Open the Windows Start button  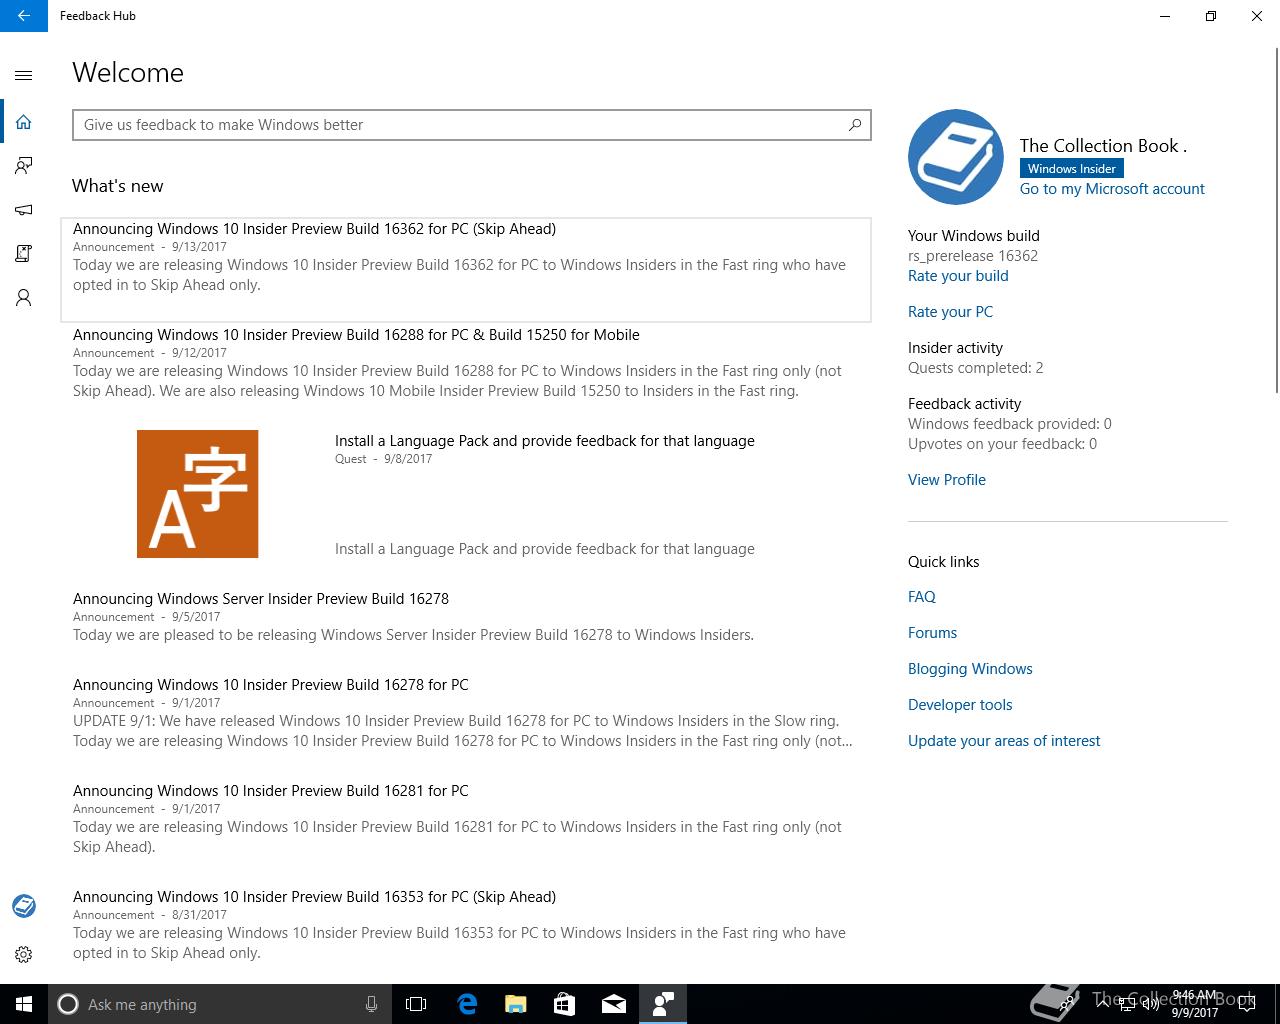tap(24, 1004)
